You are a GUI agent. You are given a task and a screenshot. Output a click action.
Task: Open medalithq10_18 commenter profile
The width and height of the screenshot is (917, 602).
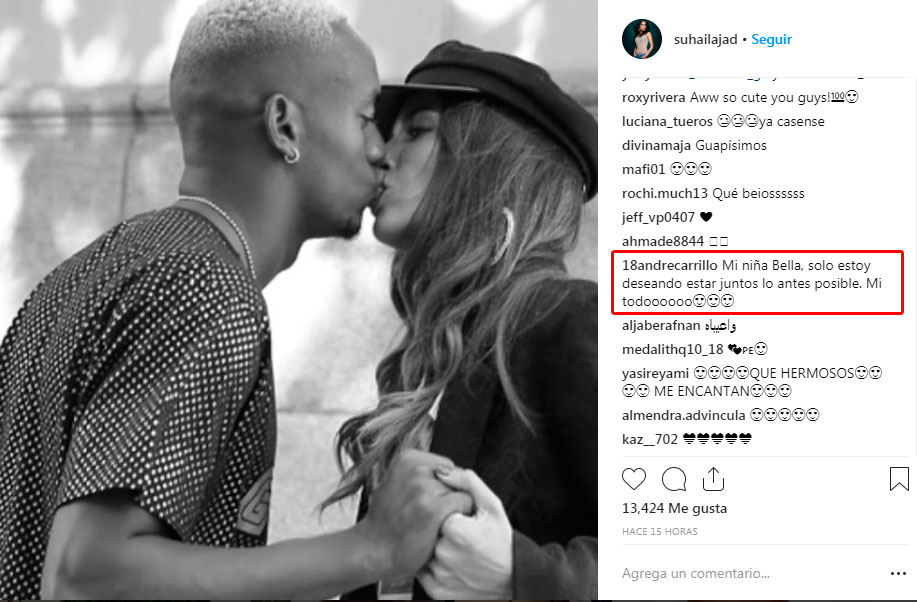pos(673,349)
